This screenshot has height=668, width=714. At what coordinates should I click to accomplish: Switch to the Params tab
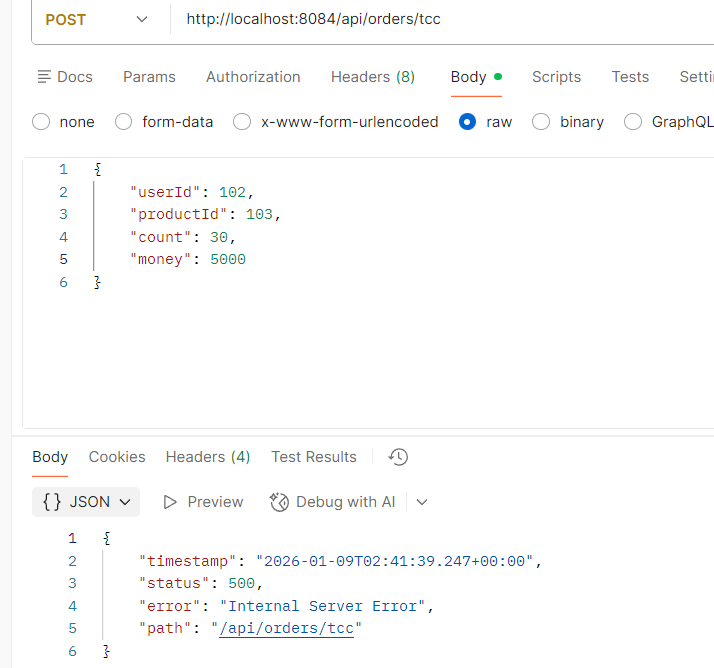click(149, 77)
